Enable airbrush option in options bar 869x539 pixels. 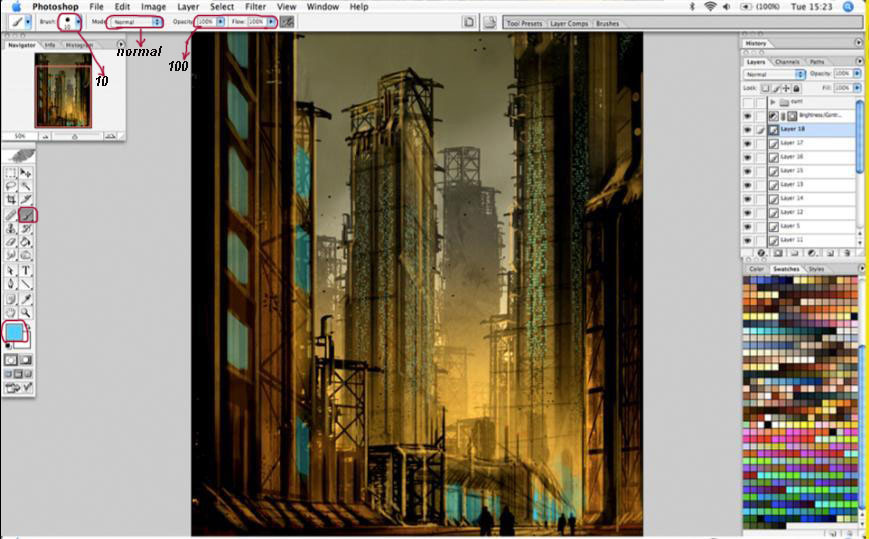point(287,22)
